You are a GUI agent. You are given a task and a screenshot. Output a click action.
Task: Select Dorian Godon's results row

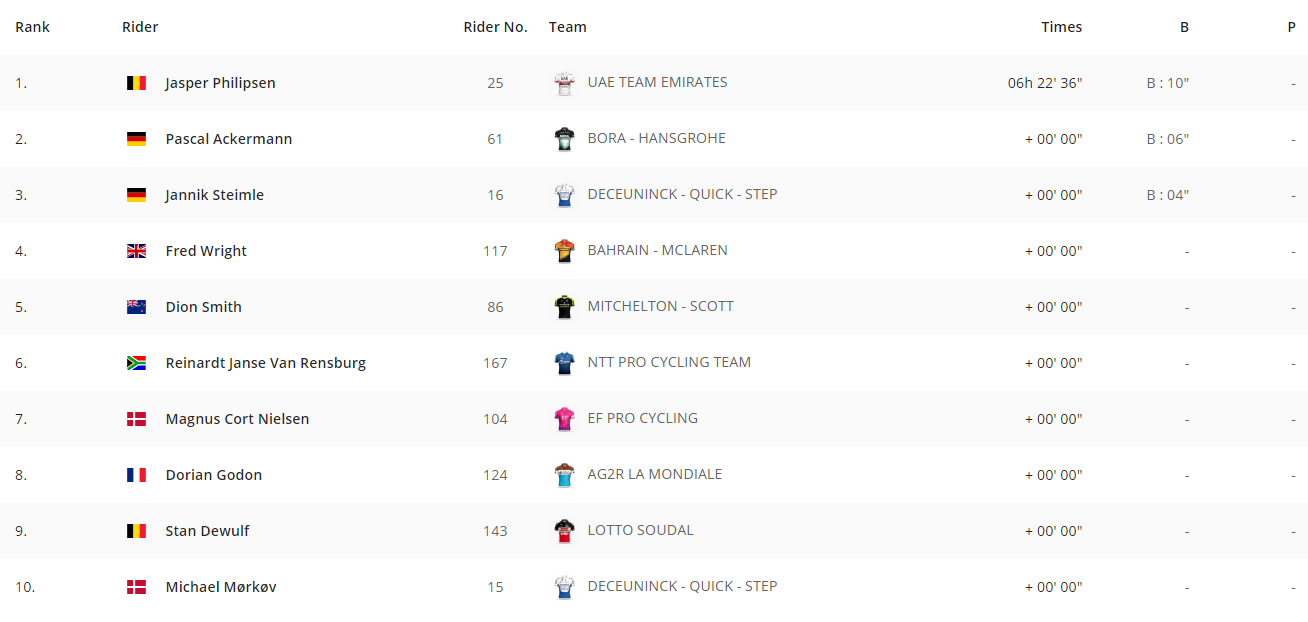[x=654, y=475]
